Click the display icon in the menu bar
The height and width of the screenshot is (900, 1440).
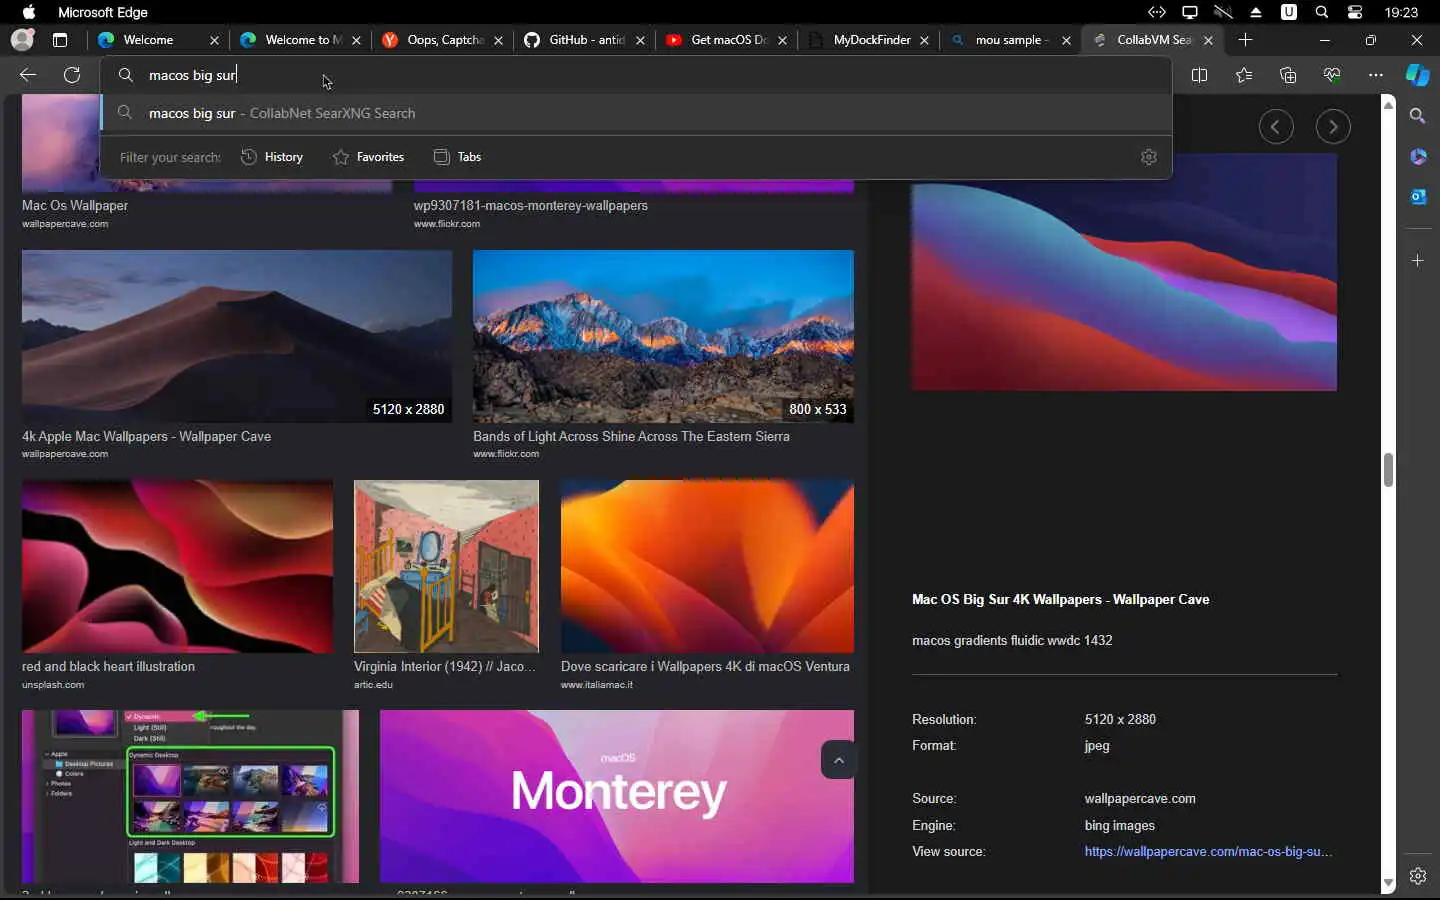point(1190,12)
